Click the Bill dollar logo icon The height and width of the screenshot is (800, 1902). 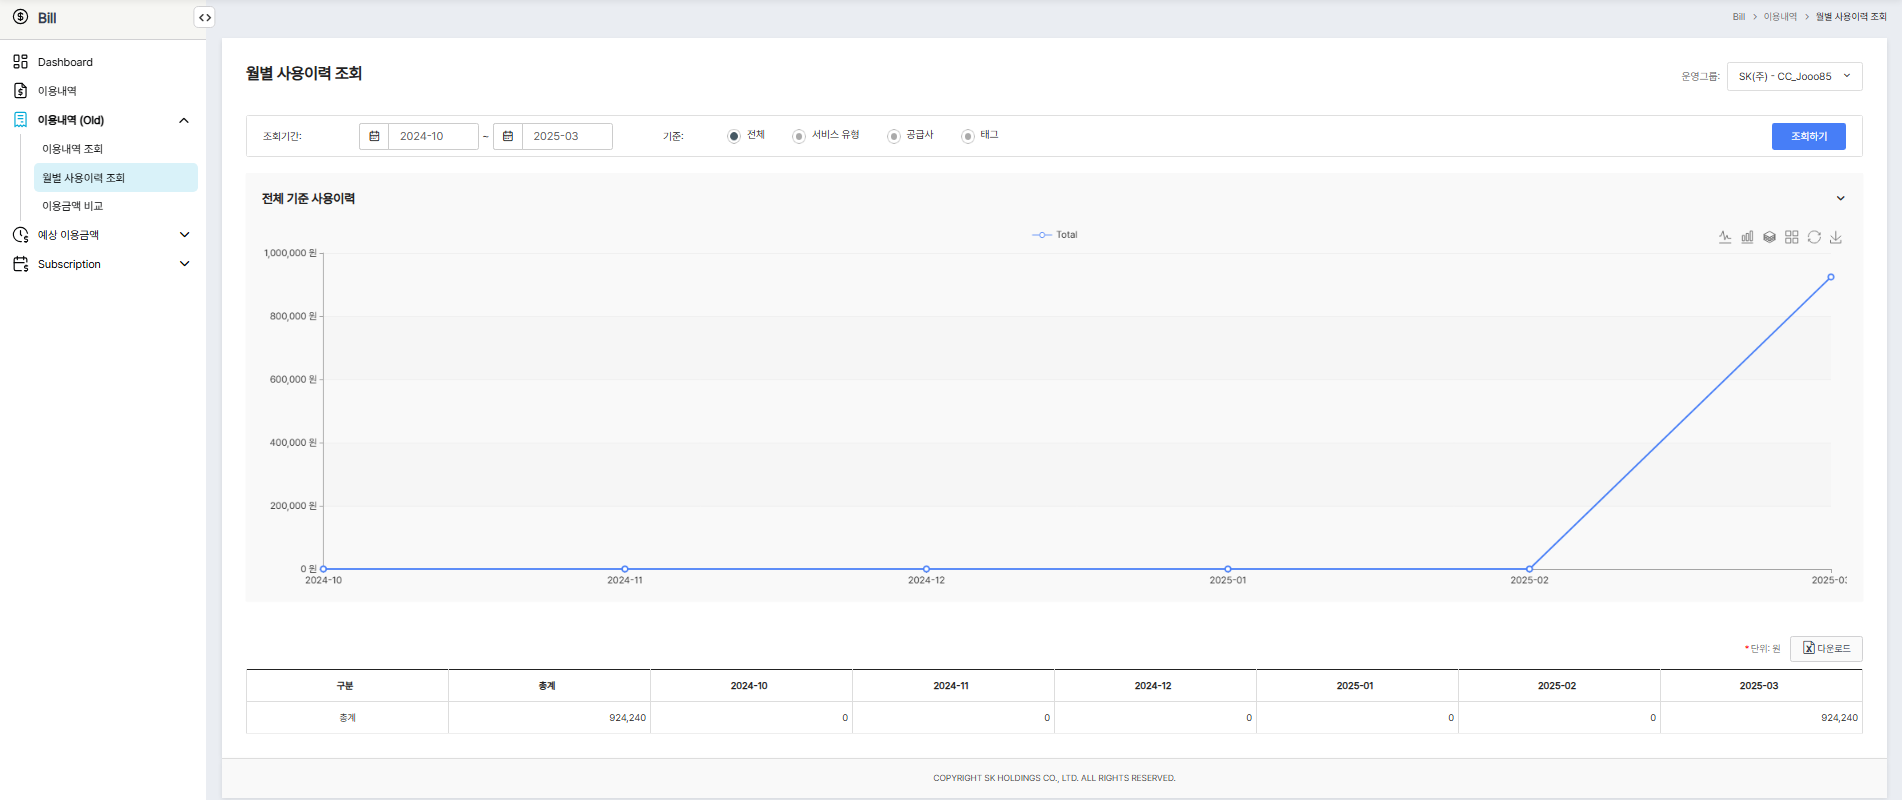(20, 17)
